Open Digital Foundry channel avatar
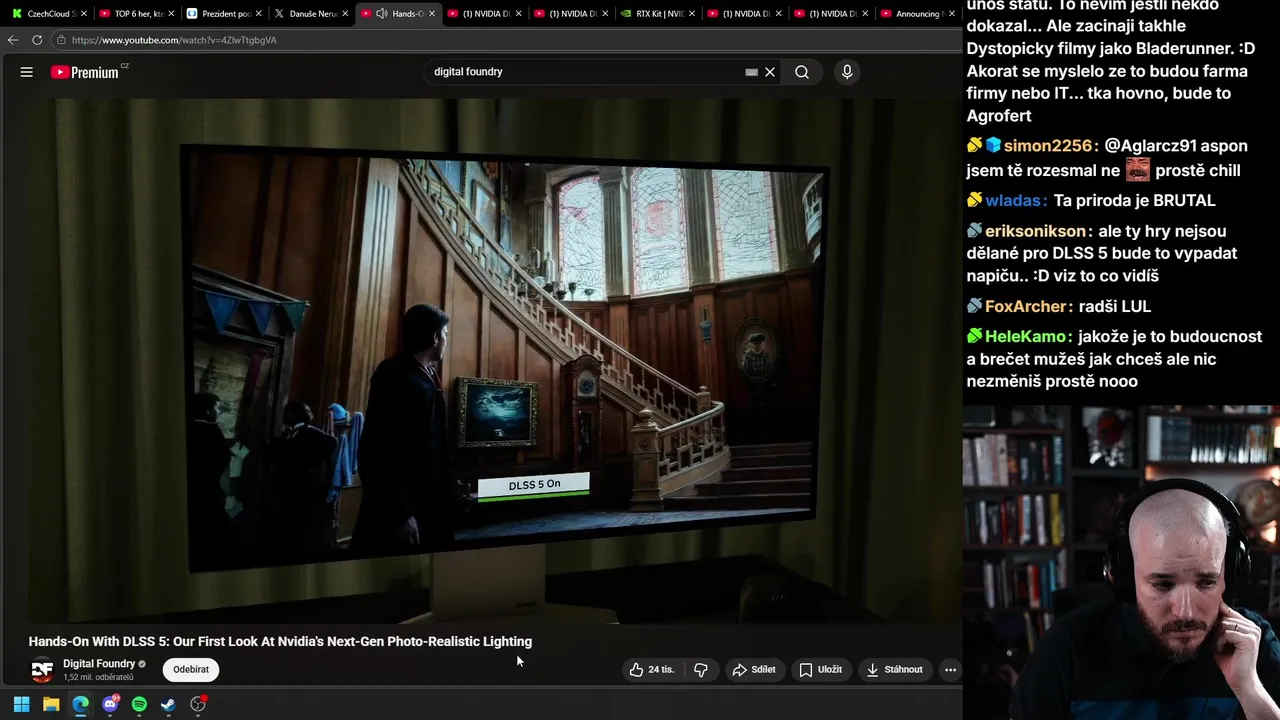The width and height of the screenshot is (1280, 720). tap(42, 671)
